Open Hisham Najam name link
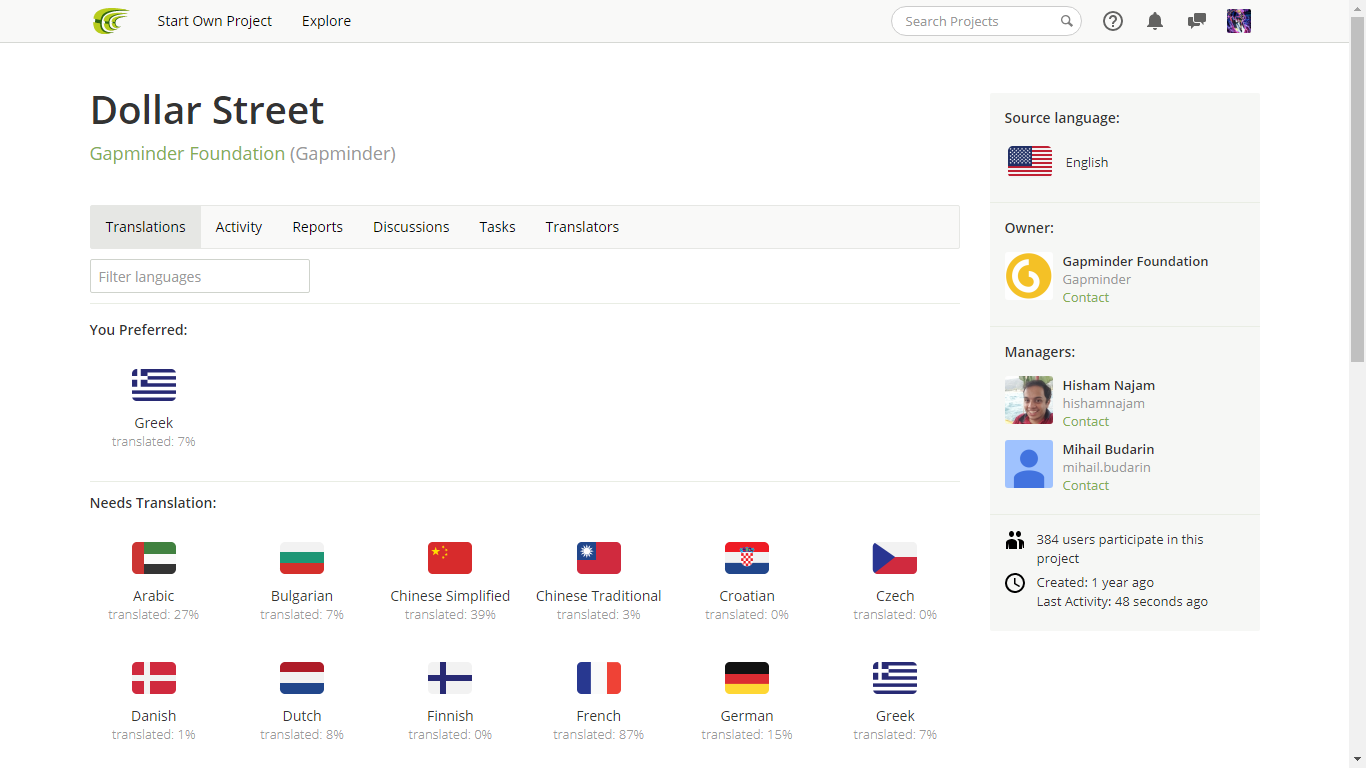The width and height of the screenshot is (1366, 768). (1109, 385)
